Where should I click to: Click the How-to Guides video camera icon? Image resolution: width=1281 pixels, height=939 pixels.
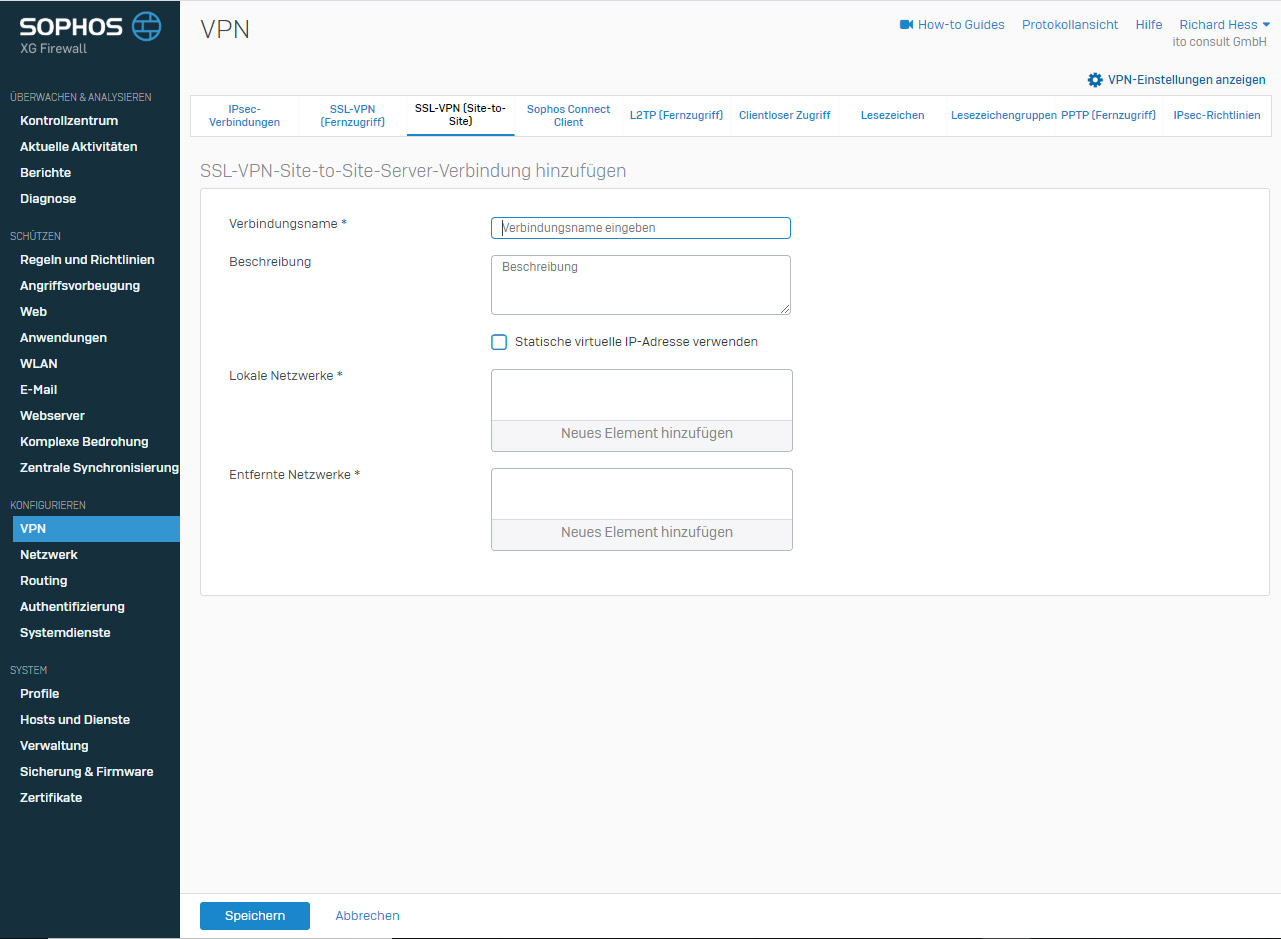pyautogui.click(x=906, y=25)
